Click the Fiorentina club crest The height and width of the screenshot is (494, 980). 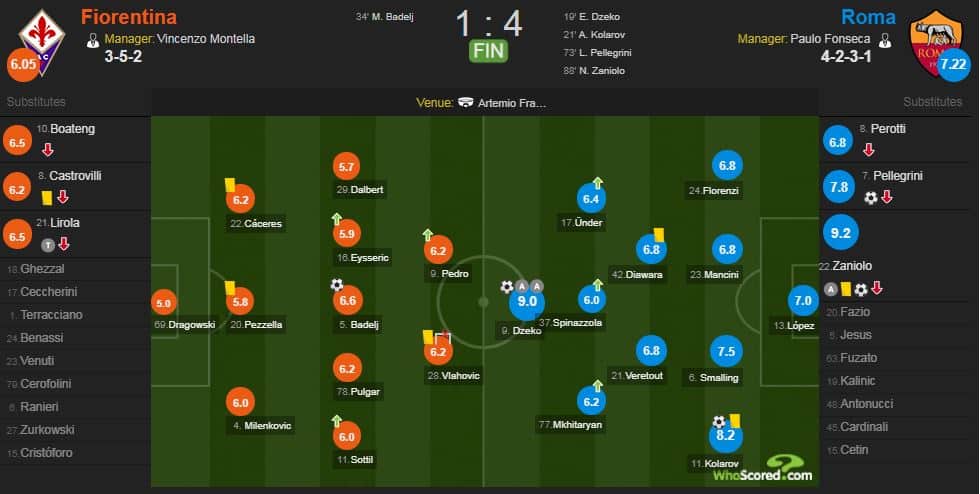pyautogui.click(x=41, y=41)
